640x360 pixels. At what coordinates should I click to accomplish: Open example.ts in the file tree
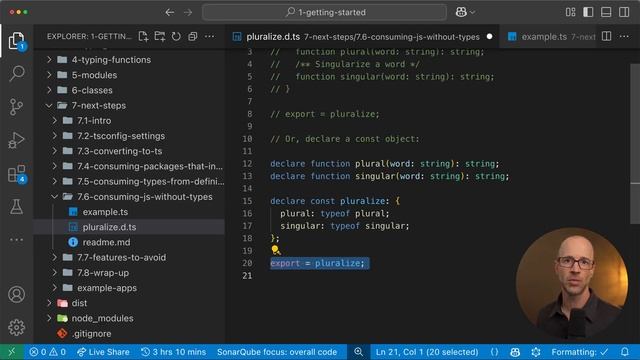pos(129,212)
